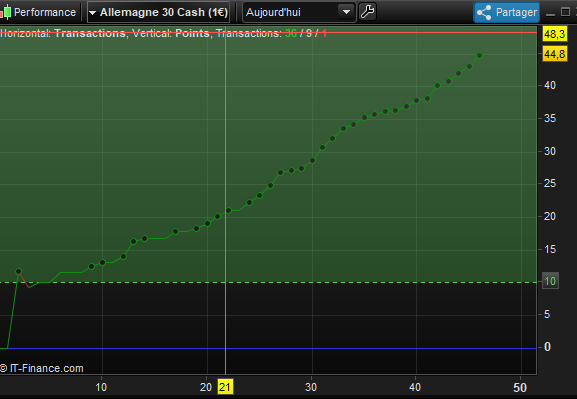Click the Partager share button

(506, 12)
